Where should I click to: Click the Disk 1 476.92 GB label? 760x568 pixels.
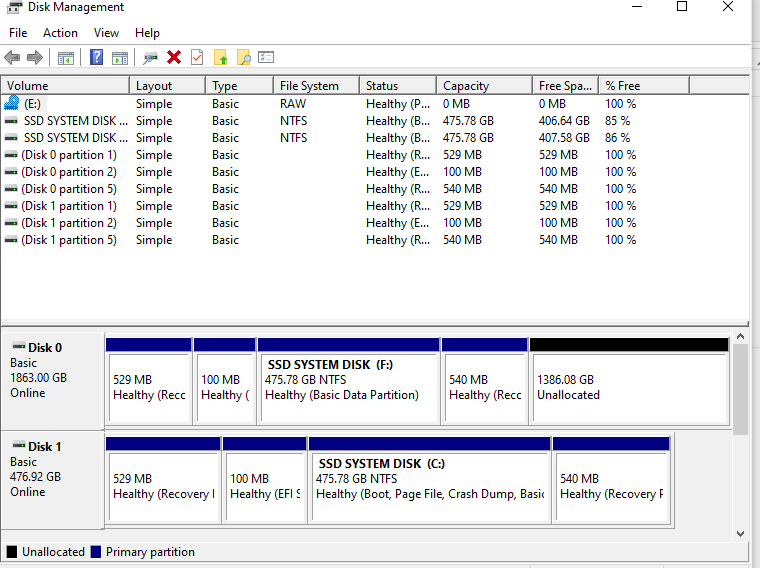[35, 476]
